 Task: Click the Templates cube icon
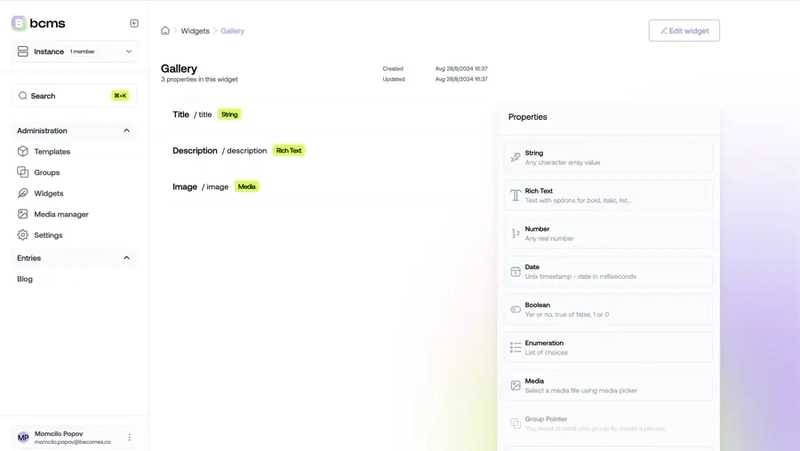click(22, 151)
